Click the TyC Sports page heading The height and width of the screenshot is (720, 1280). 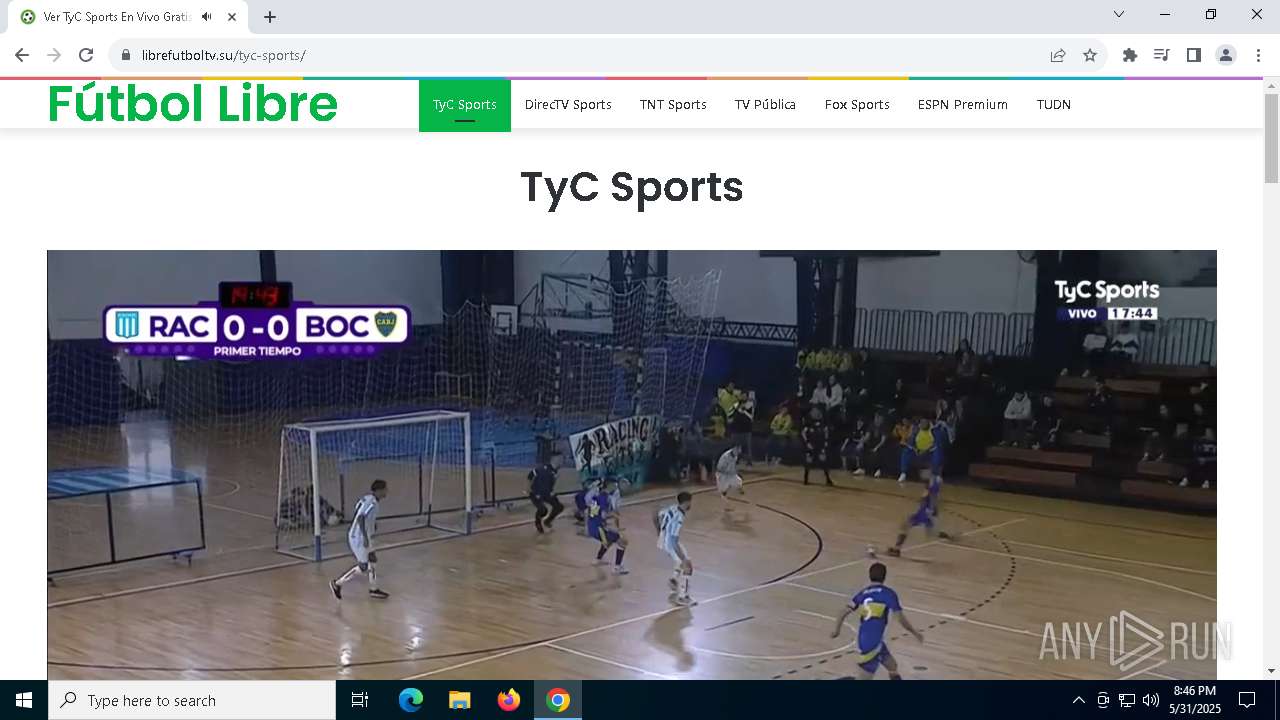click(632, 187)
